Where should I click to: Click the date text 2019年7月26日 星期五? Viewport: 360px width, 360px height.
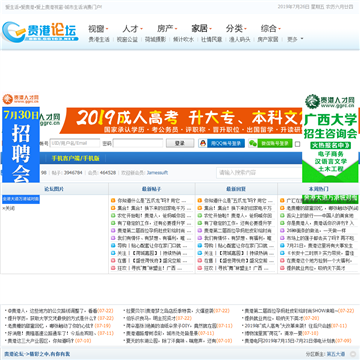300,6
